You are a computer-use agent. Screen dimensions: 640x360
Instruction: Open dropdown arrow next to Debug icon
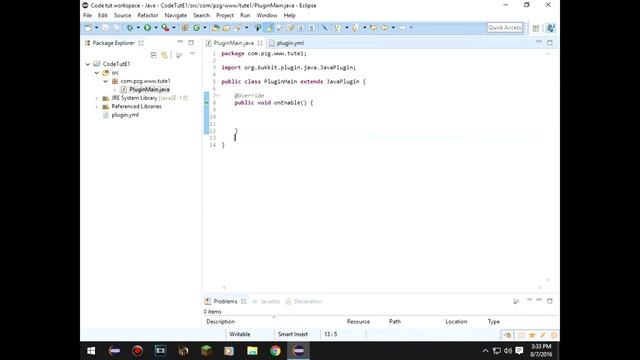click(138, 28)
